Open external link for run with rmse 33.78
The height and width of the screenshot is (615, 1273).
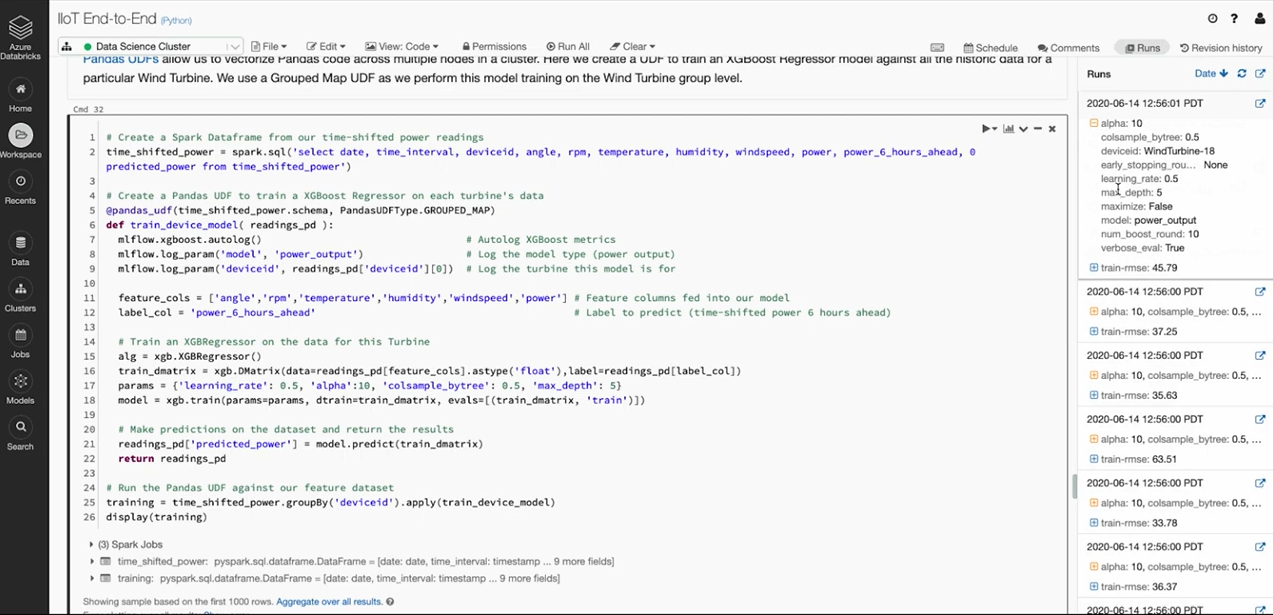tap(1260, 483)
